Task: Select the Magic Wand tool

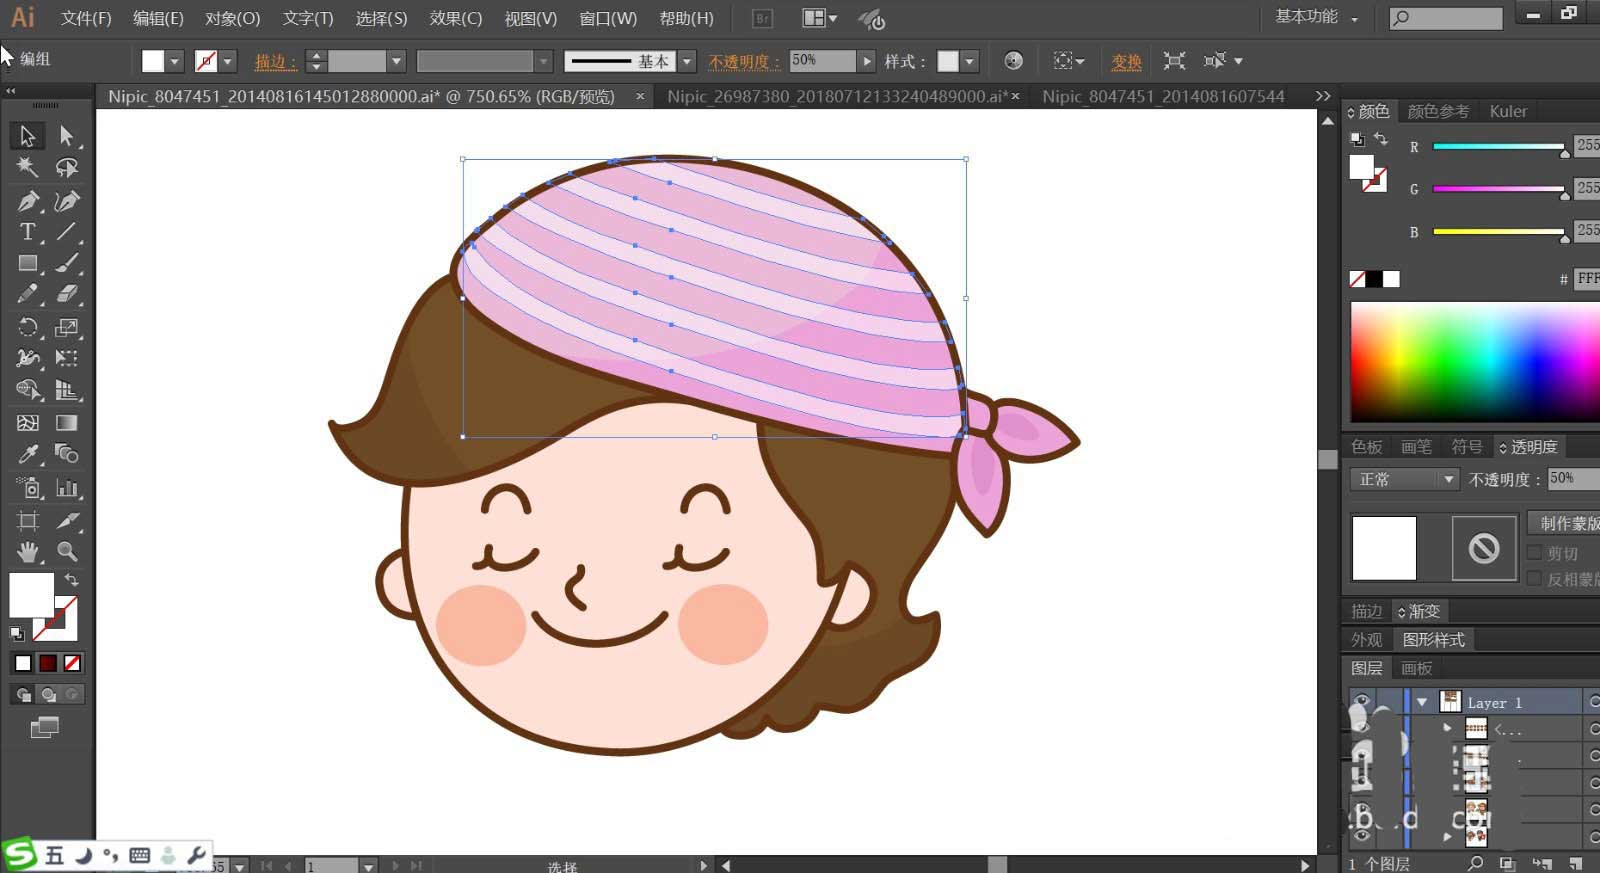Action: click(x=27, y=167)
